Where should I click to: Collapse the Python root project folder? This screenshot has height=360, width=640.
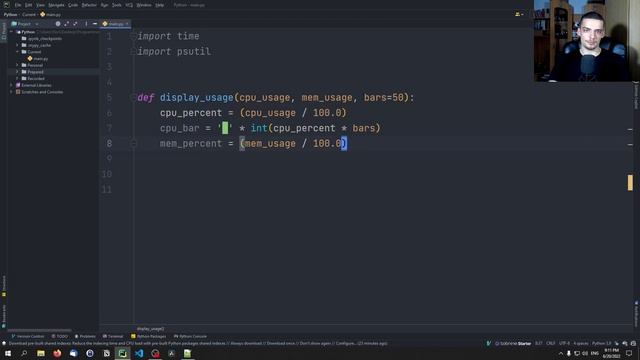tap(12, 32)
